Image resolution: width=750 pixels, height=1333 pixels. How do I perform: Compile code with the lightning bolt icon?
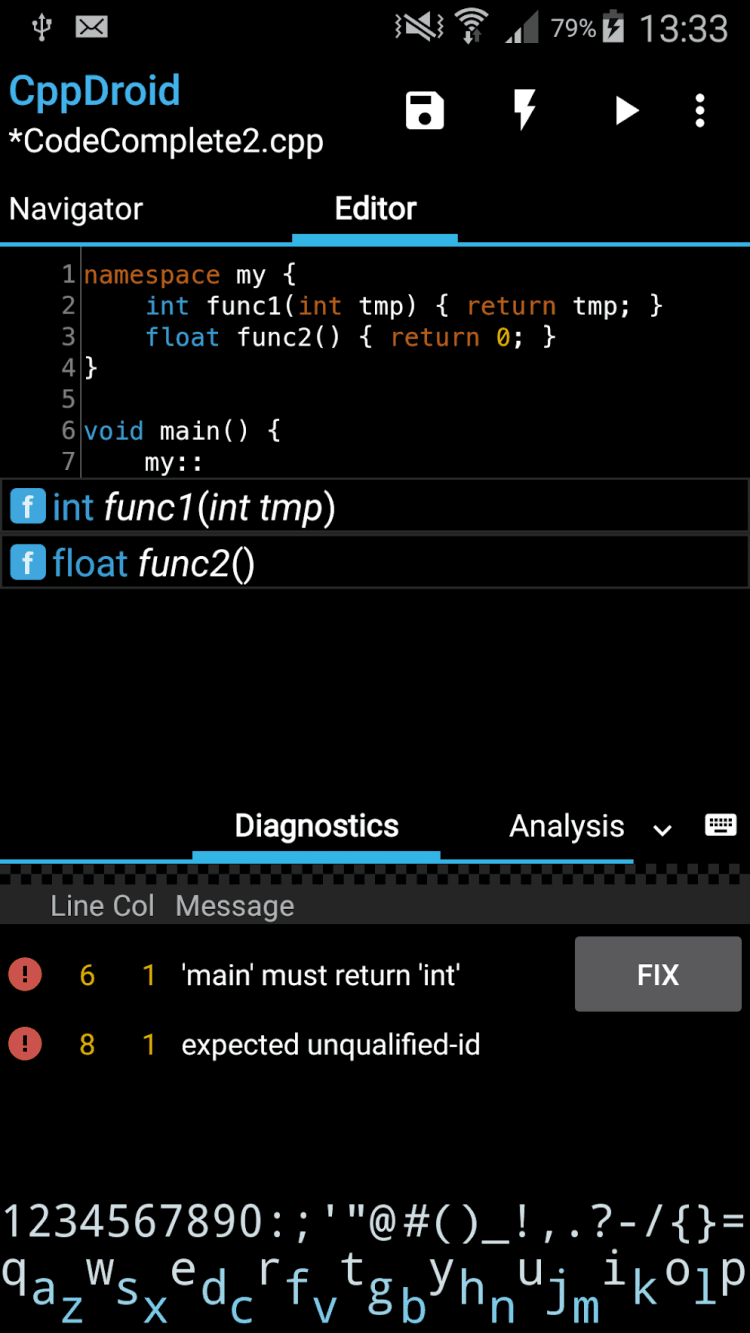[x=525, y=110]
